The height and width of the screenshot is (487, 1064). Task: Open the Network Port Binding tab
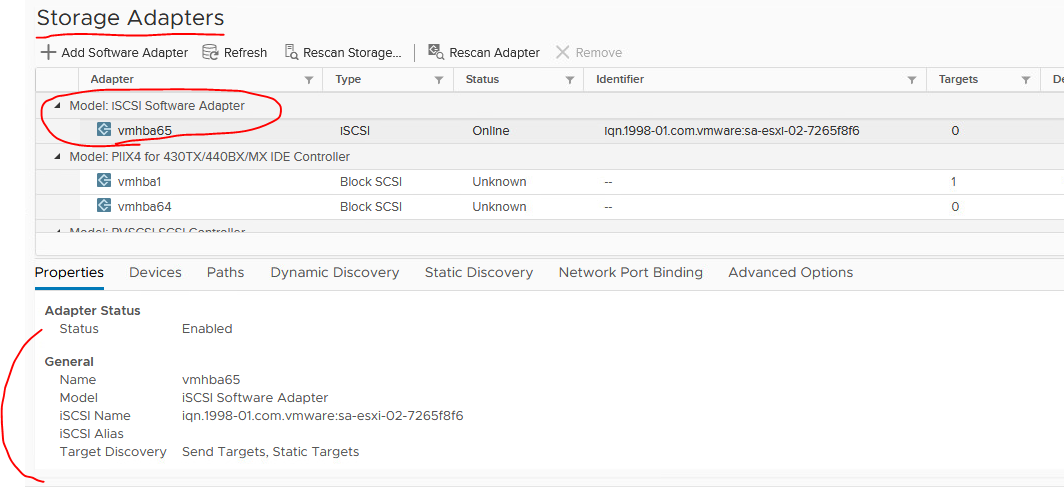[x=630, y=273]
